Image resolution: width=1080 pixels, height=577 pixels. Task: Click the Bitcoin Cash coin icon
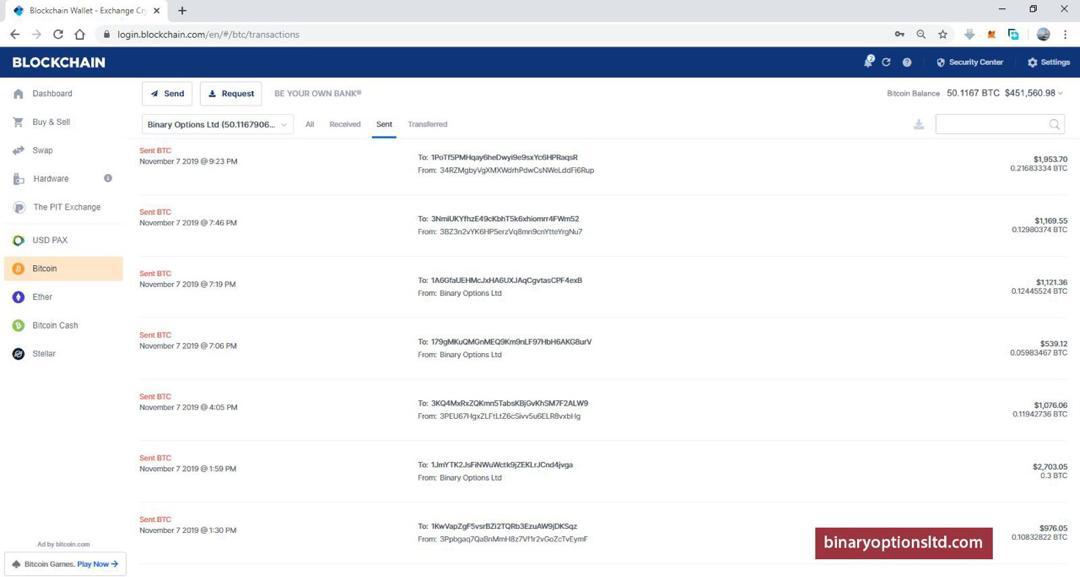coord(19,325)
